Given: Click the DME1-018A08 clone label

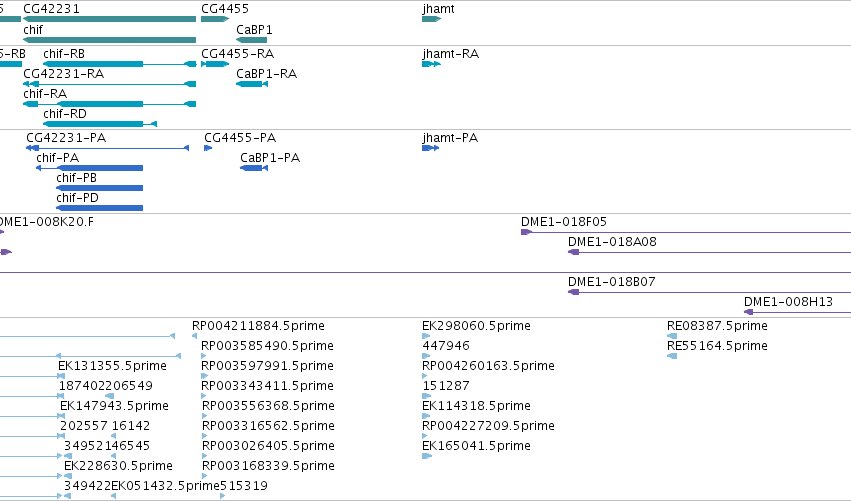Looking at the screenshot, I should pyautogui.click(x=612, y=242).
